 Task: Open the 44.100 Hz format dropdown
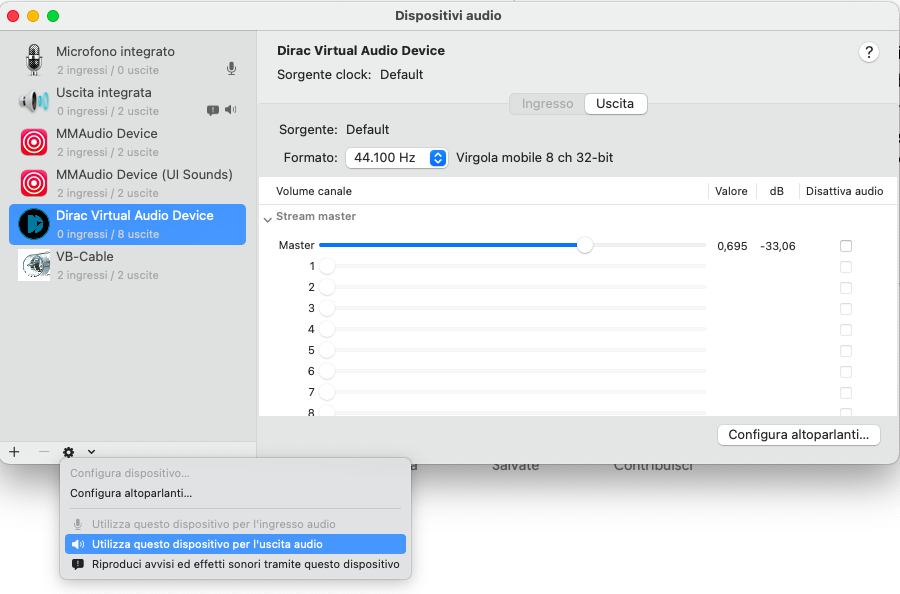point(396,158)
